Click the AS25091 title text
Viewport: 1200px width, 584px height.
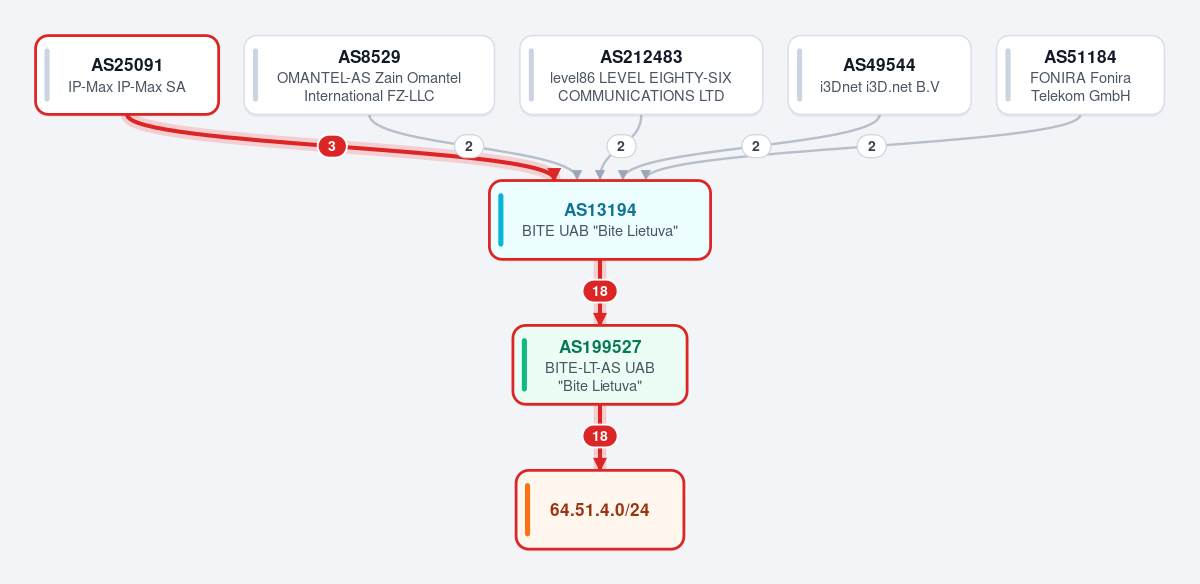127,66
